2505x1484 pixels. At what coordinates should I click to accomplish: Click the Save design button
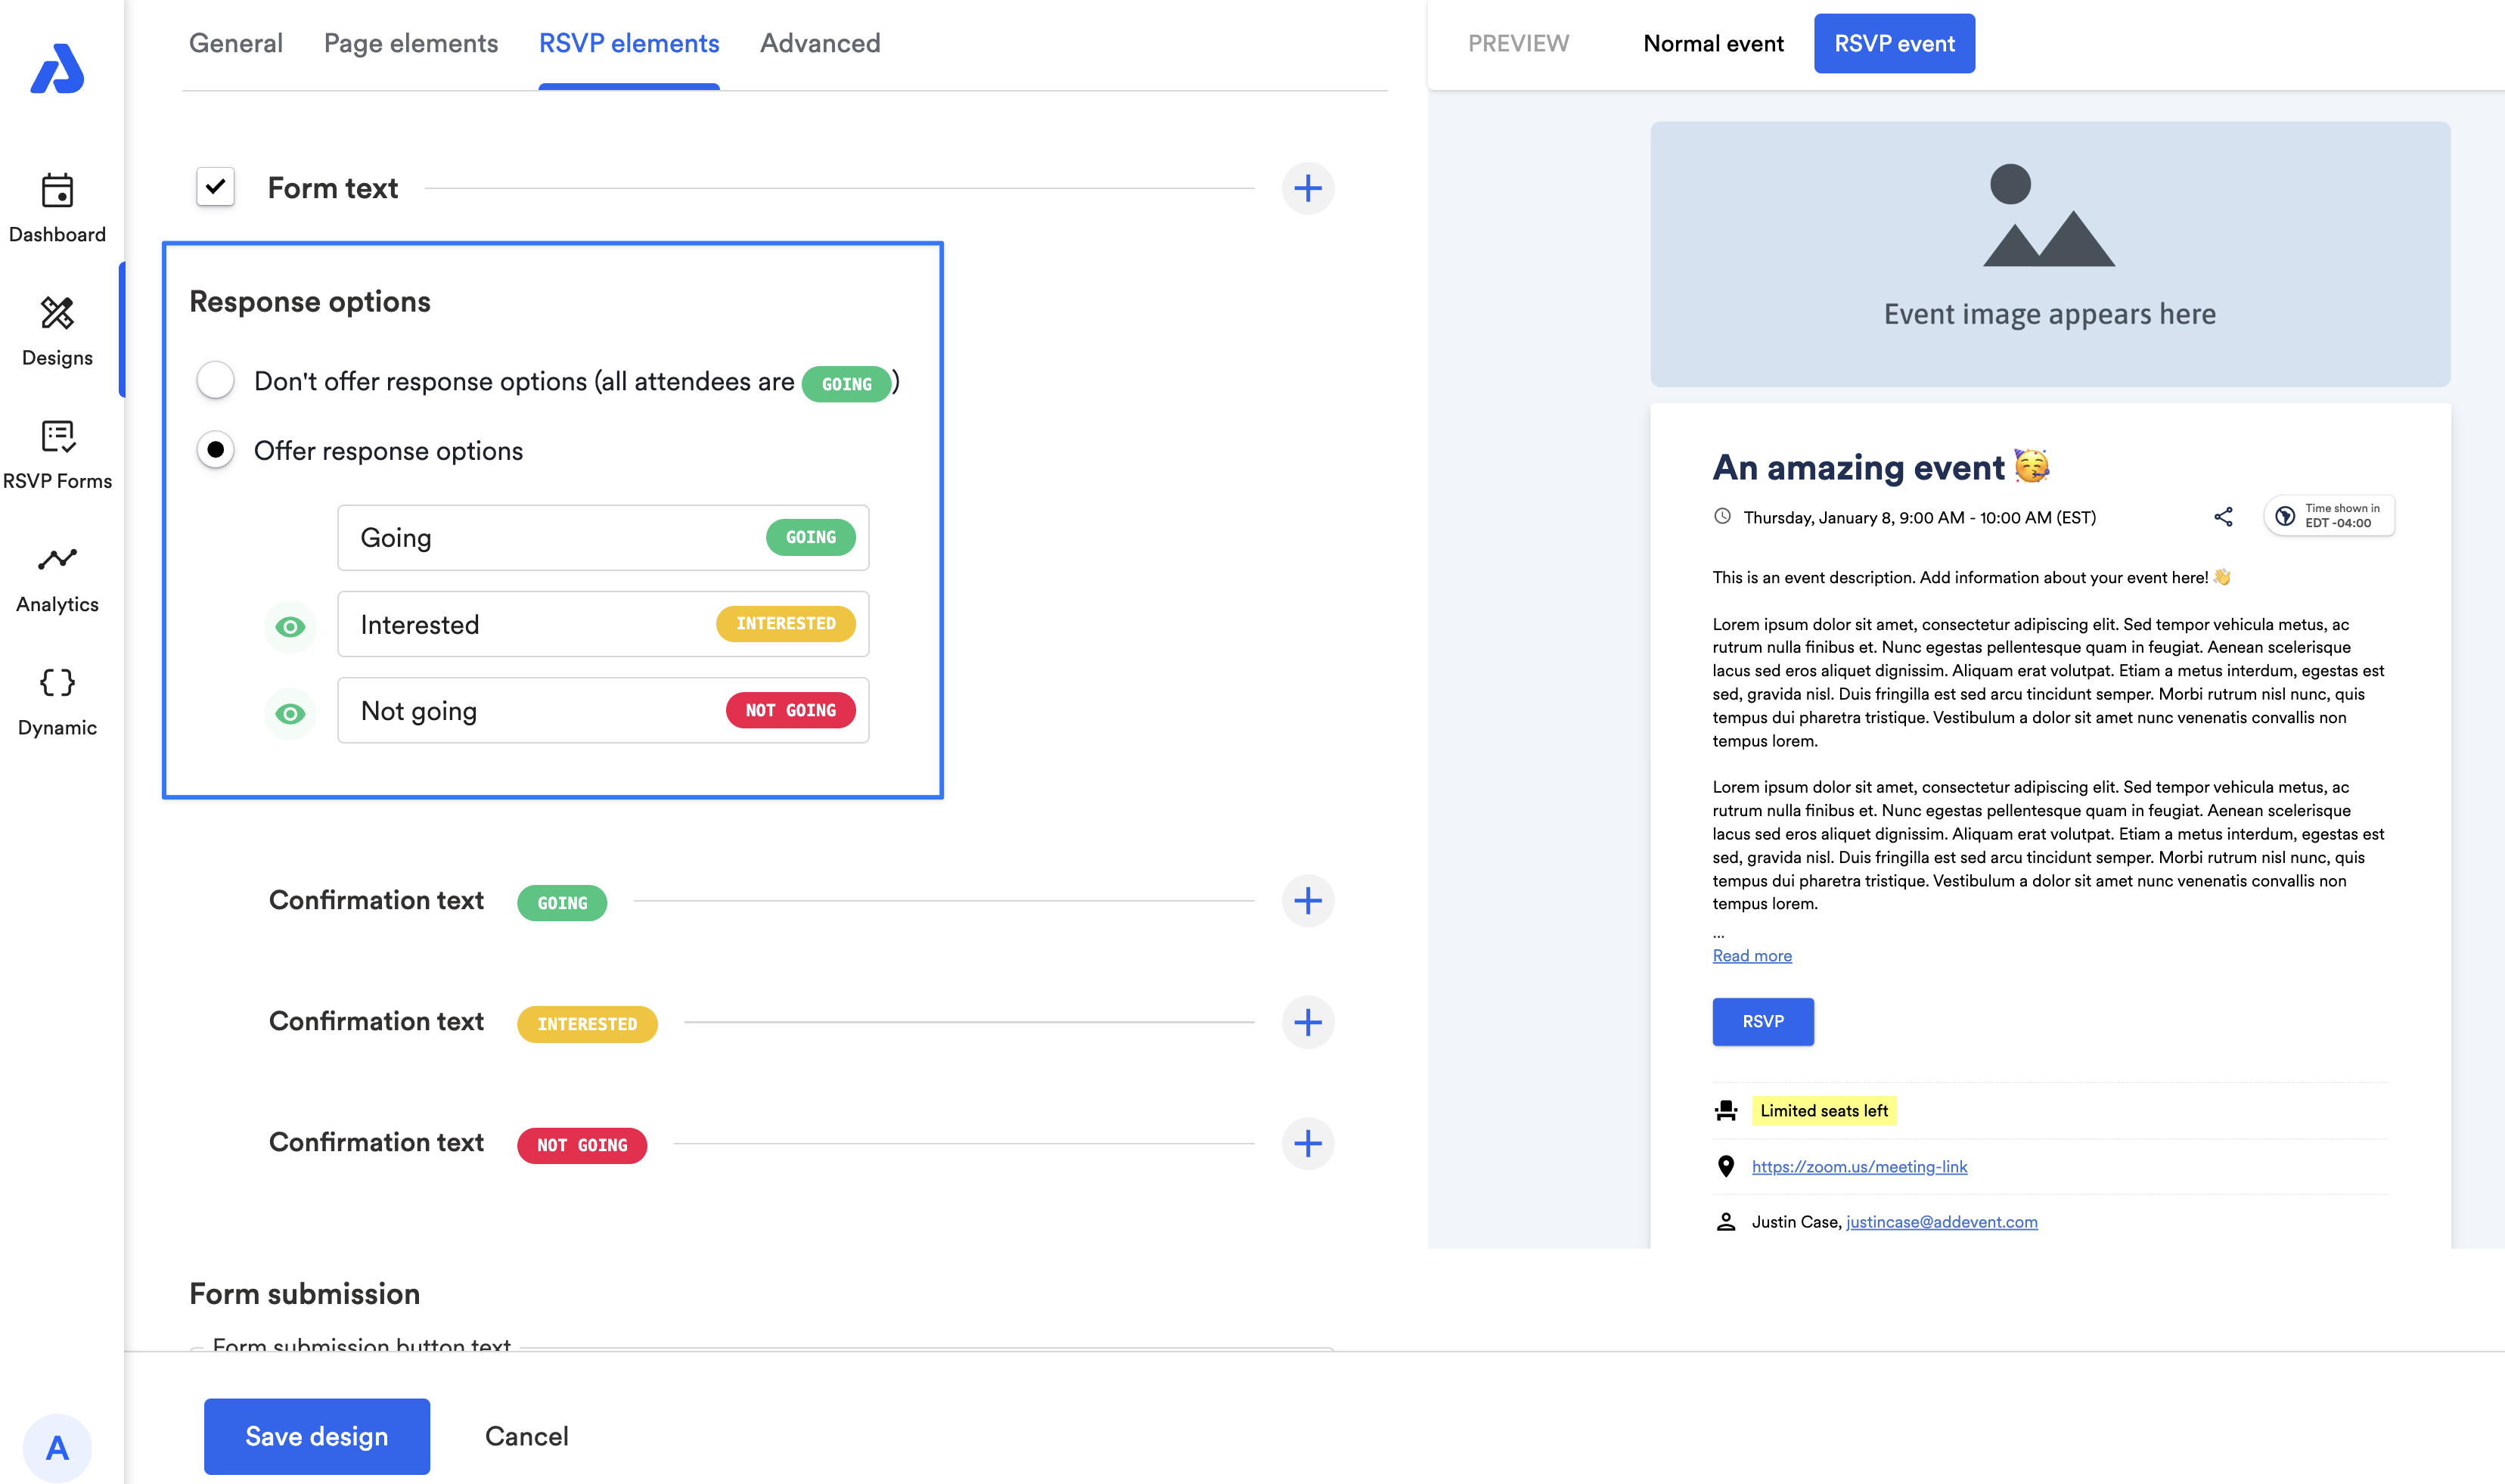tap(316, 1436)
